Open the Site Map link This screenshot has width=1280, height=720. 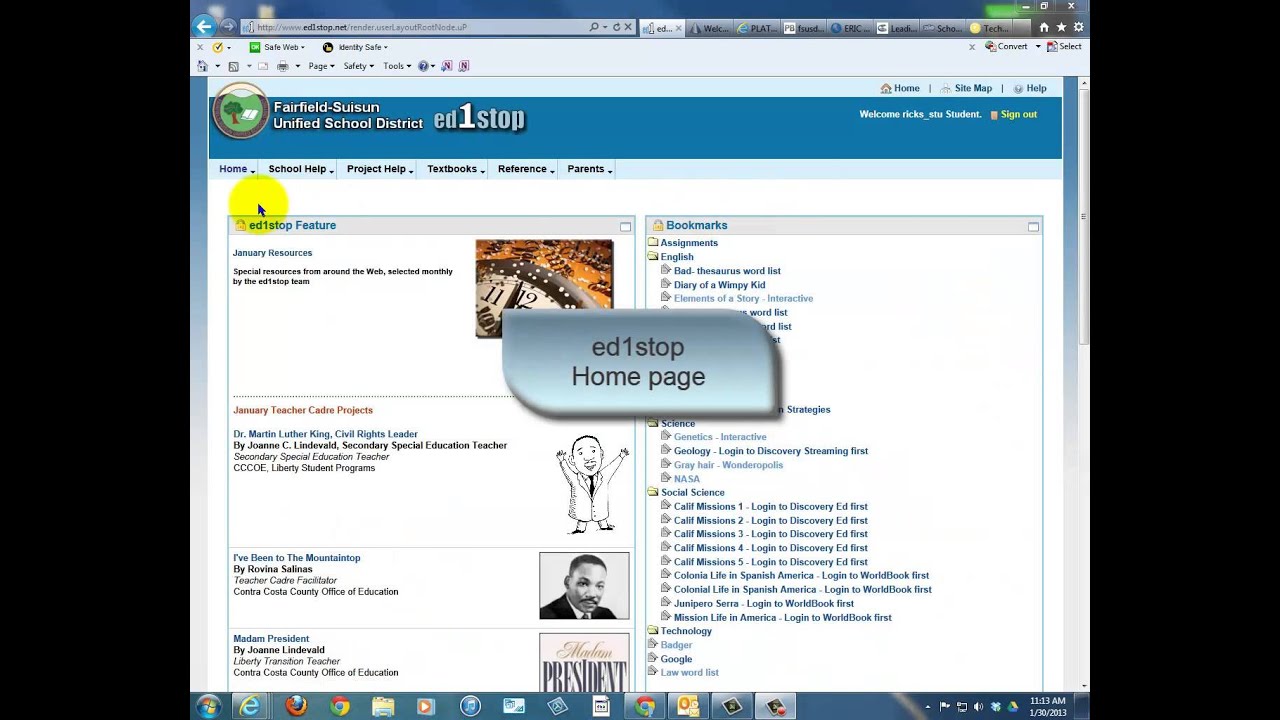pos(973,88)
